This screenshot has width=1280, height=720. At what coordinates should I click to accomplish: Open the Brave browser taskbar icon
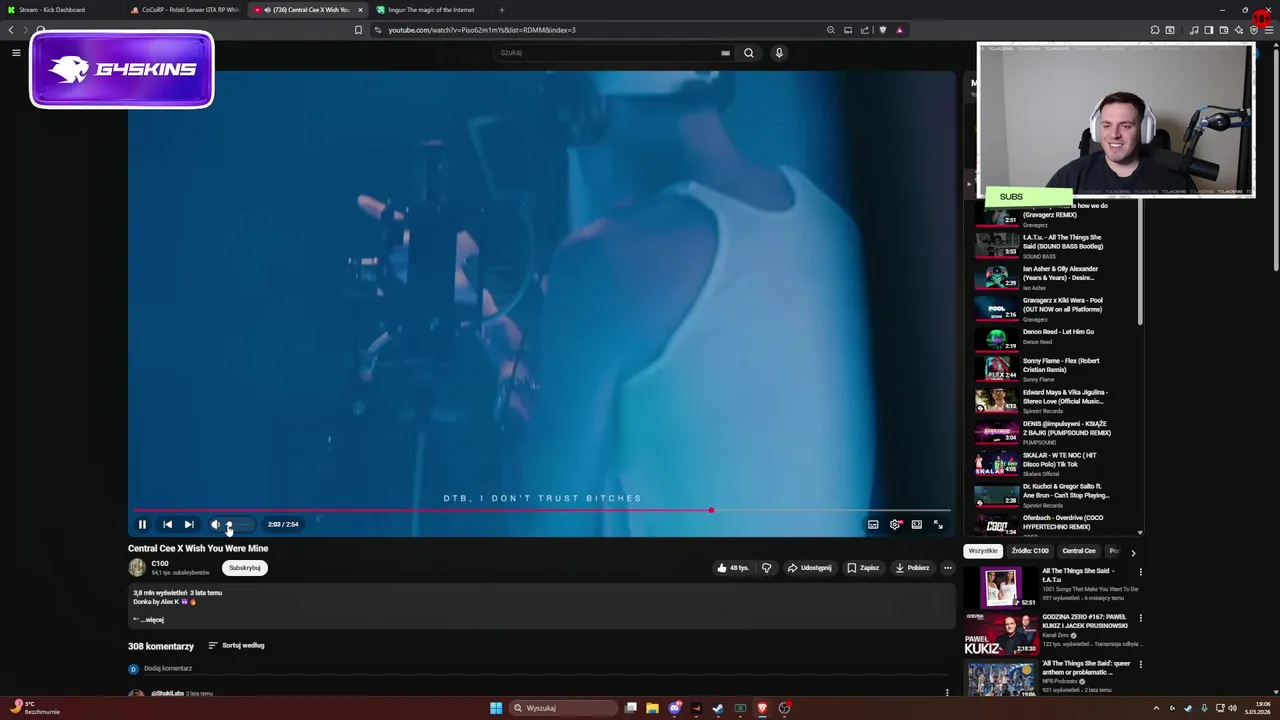click(x=762, y=708)
